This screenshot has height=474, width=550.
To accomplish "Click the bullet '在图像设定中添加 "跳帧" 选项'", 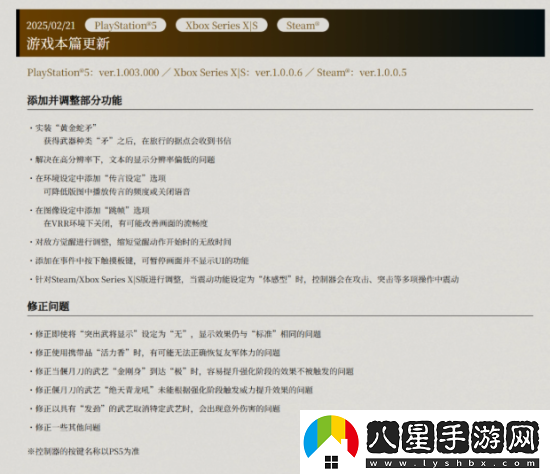I will (89, 210).
